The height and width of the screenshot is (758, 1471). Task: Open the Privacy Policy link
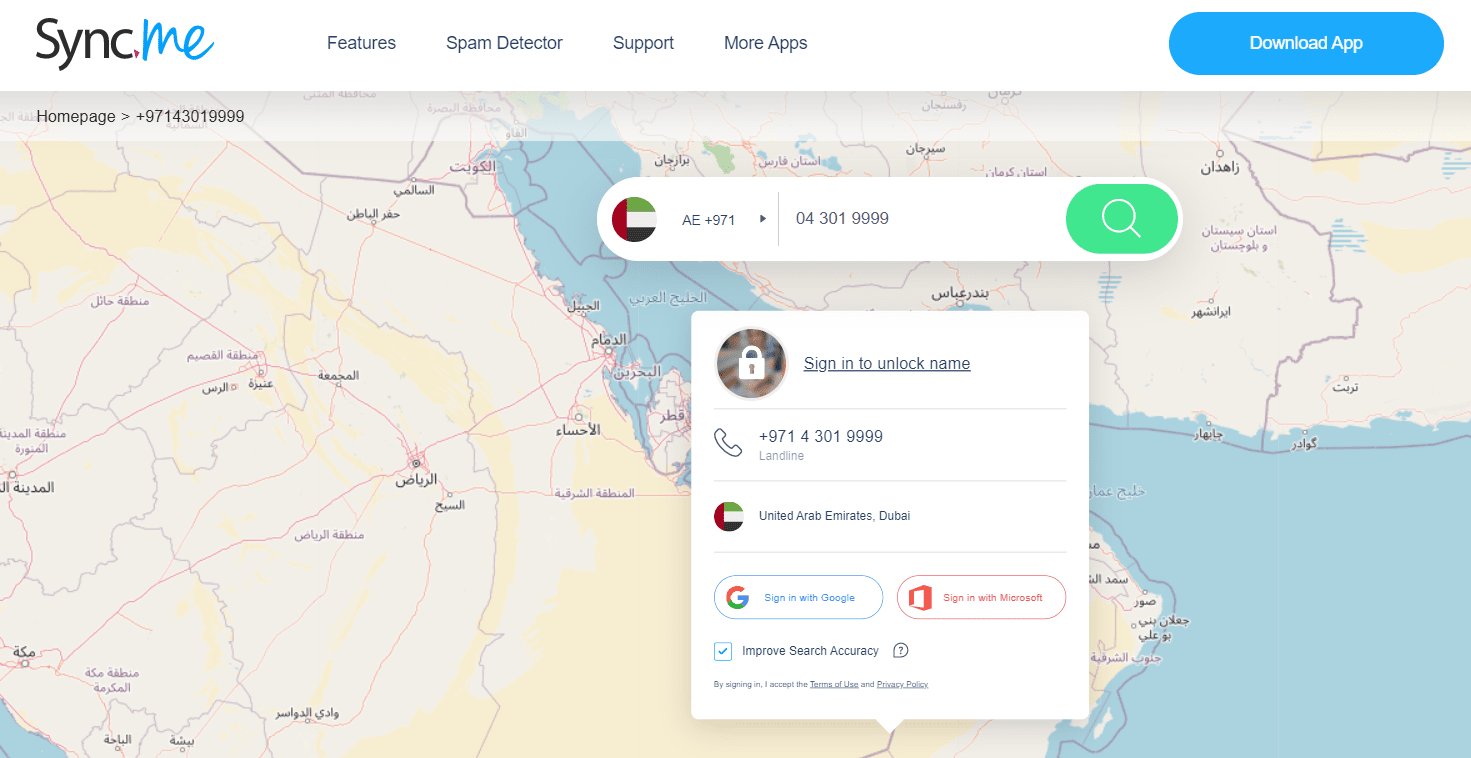(x=902, y=684)
